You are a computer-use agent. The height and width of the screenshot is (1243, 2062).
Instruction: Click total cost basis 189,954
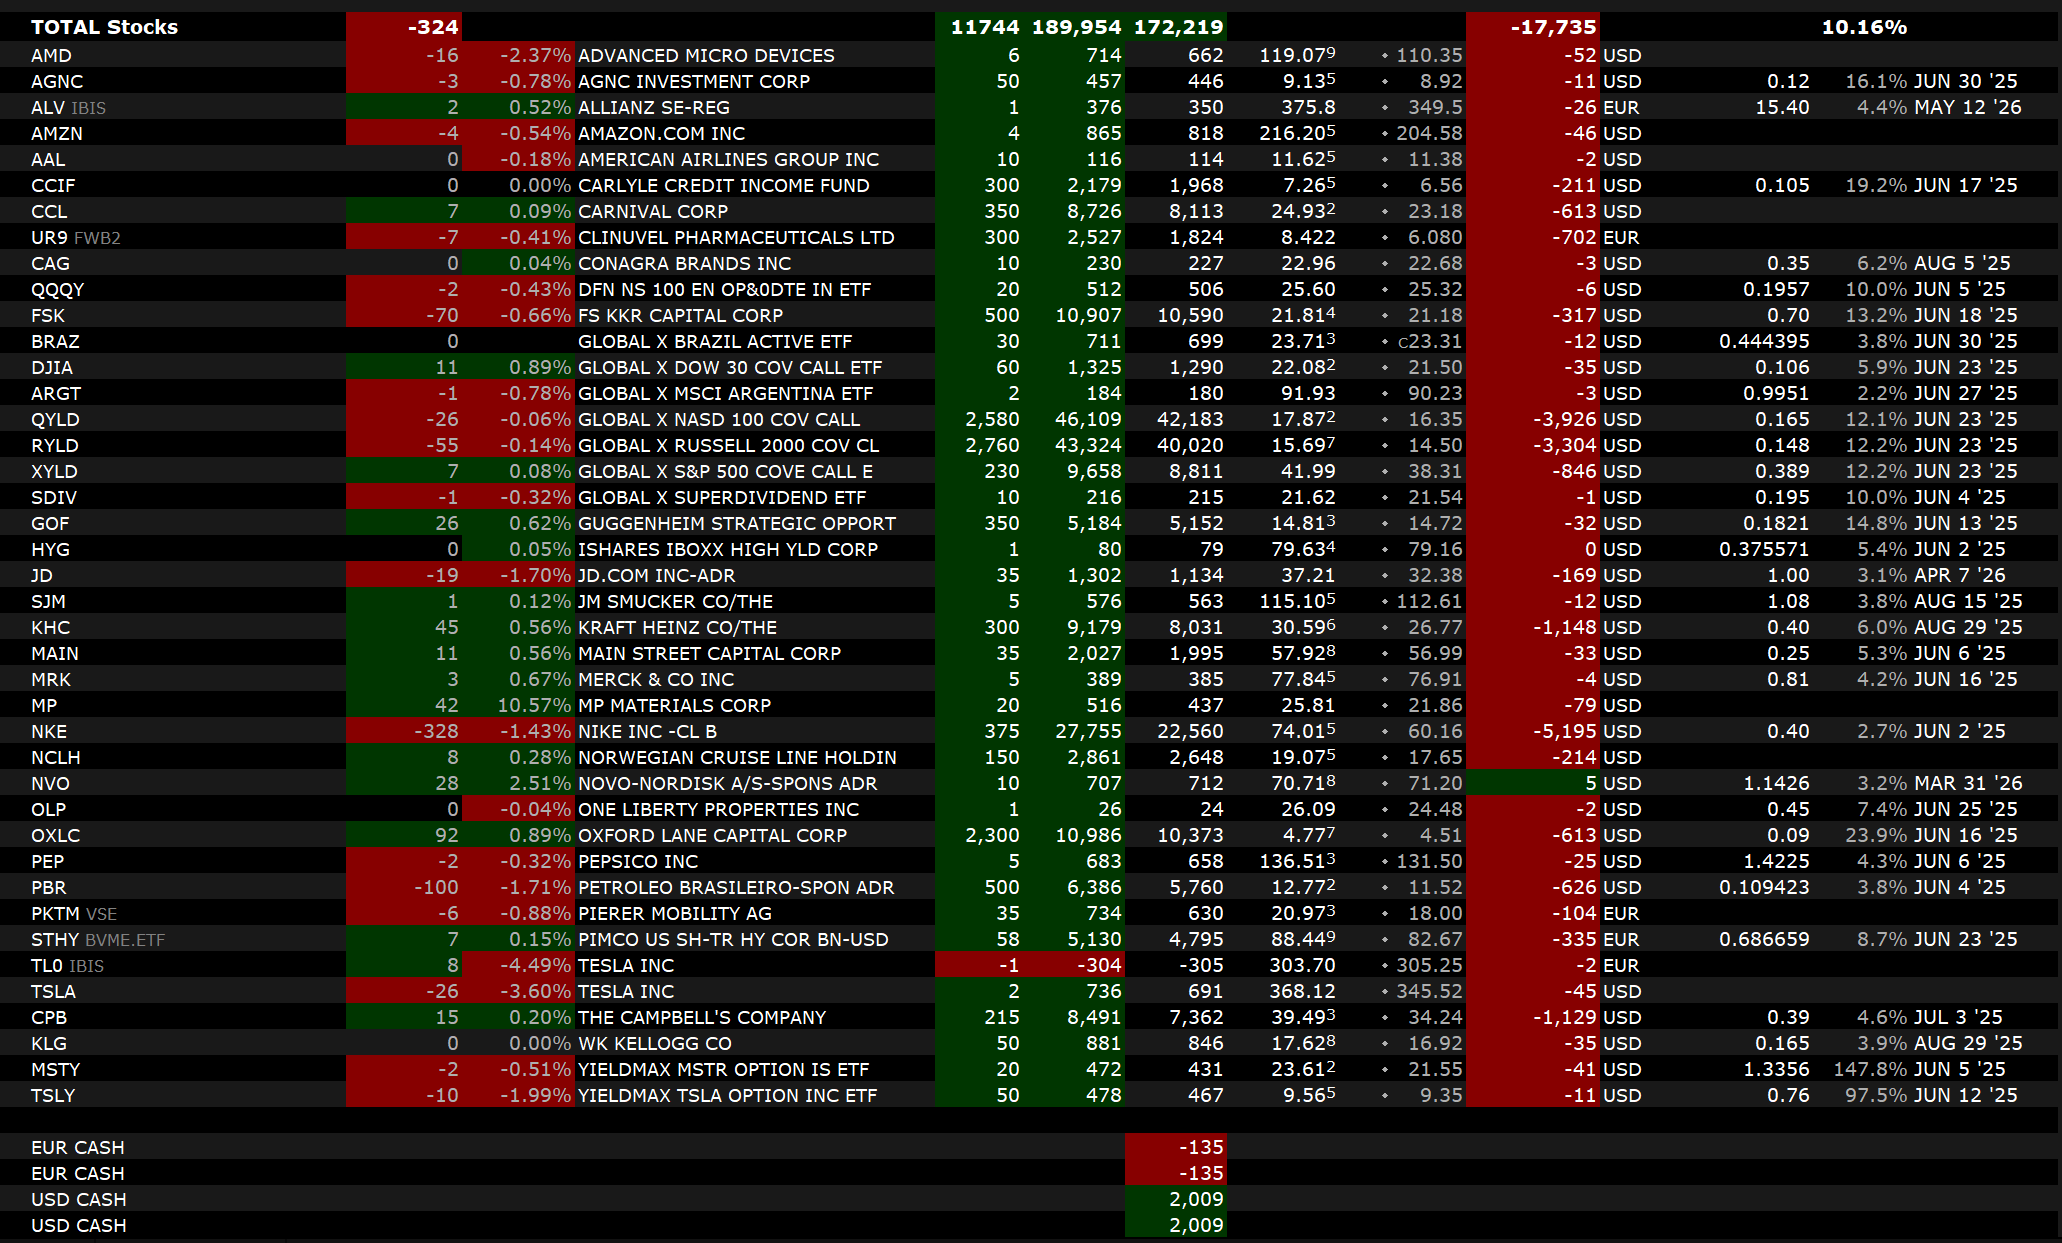(x=1077, y=27)
